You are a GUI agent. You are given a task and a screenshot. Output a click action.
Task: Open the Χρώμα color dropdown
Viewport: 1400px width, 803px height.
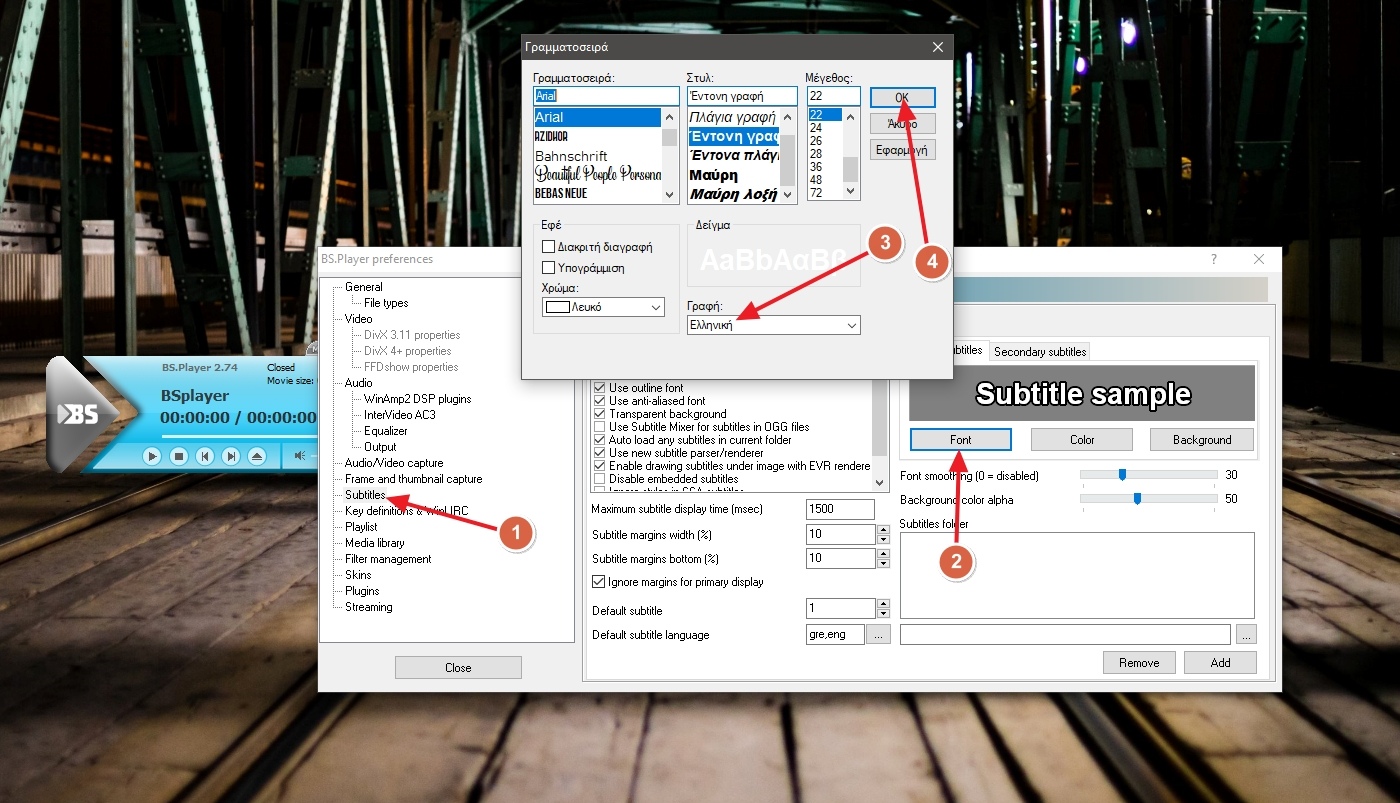pos(603,307)
